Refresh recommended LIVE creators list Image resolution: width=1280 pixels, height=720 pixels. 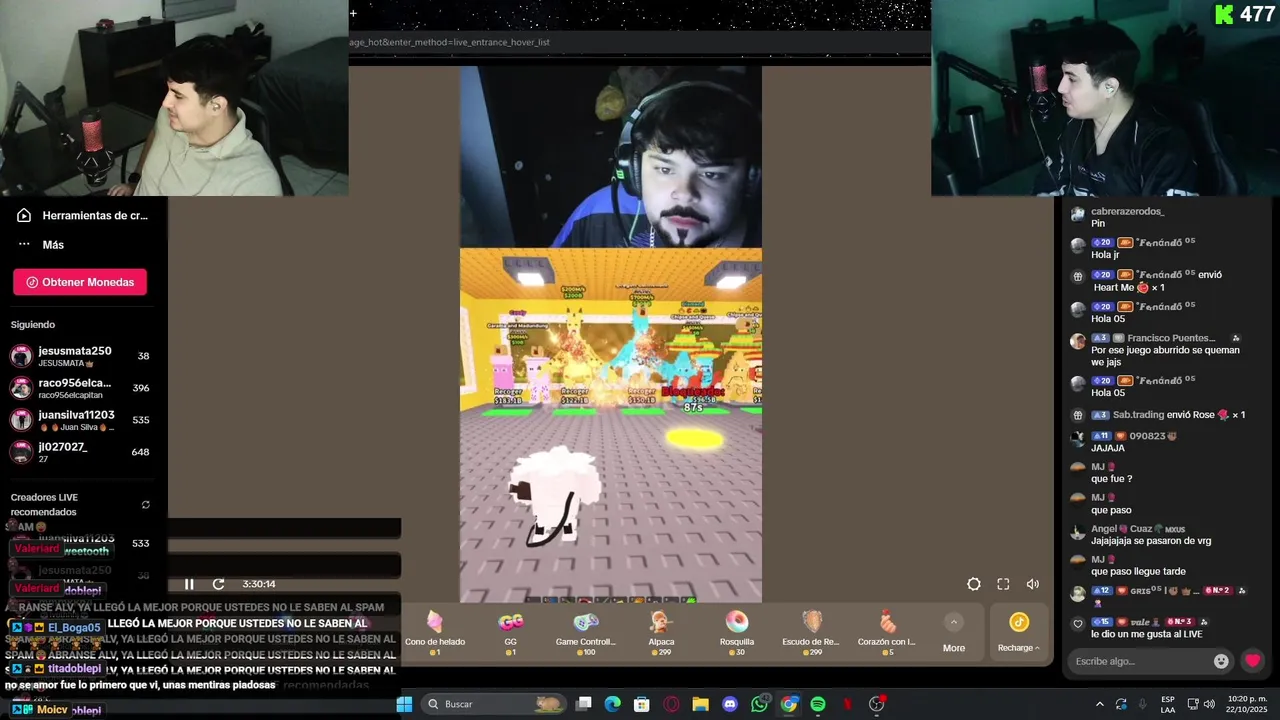pos(146,505)
